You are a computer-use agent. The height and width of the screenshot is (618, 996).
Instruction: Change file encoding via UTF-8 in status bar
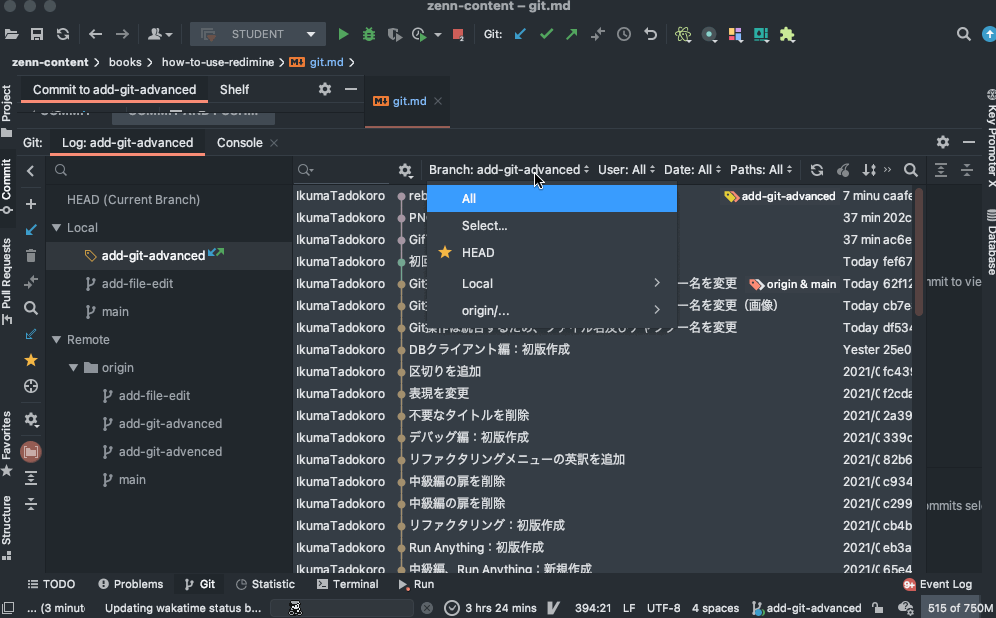(666, 607)
